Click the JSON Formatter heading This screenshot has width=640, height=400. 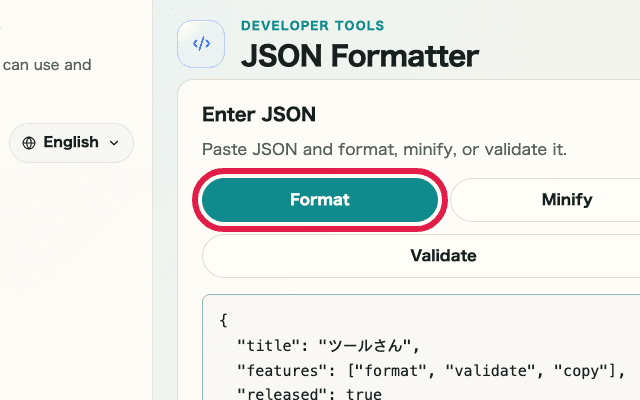tap(360, 56)
